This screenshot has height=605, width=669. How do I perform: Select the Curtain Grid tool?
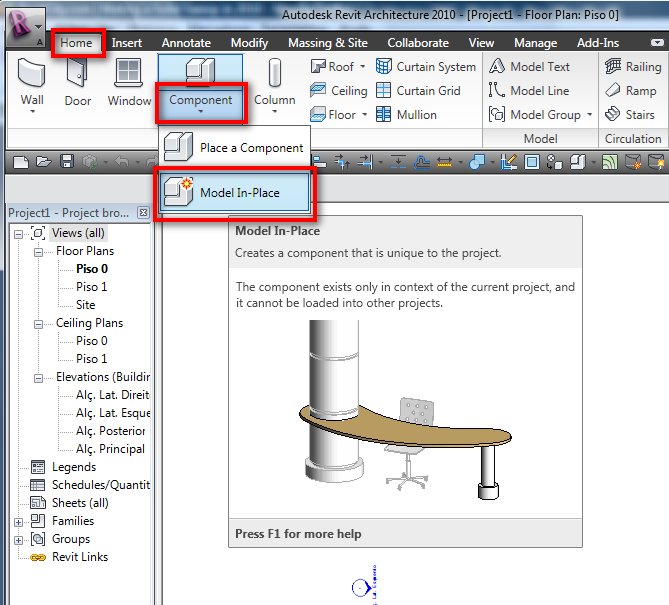click(x=418, y=90)
